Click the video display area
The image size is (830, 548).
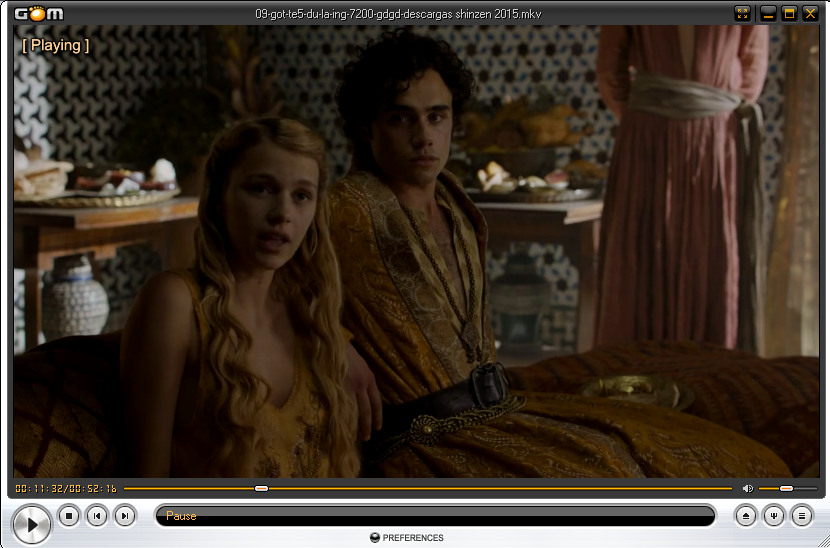[x=416, y=251]
